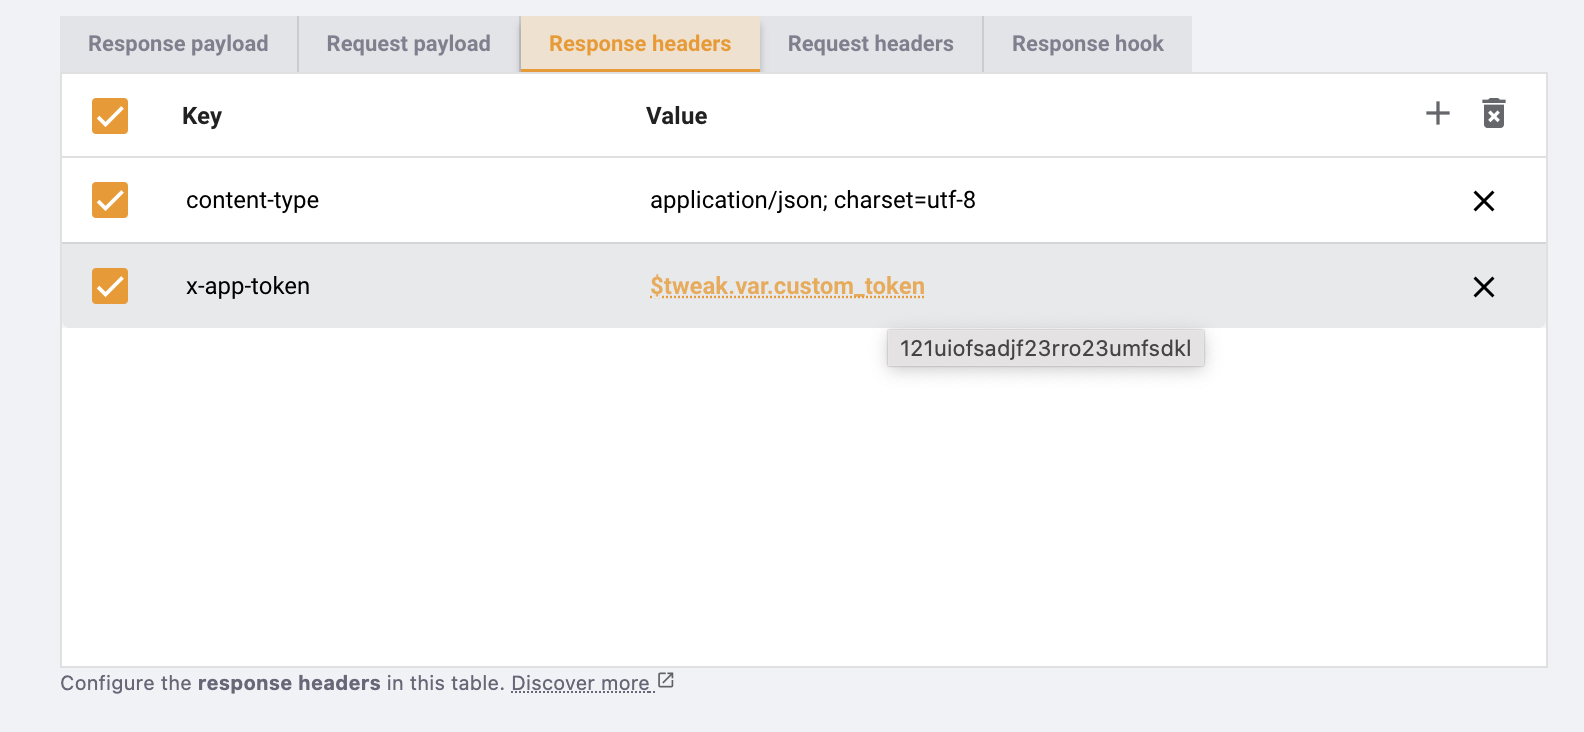The height and width of the screenshot is (732, 1584).
Task: Click the external link icon beside Discover more
Action: click(666, 681)
